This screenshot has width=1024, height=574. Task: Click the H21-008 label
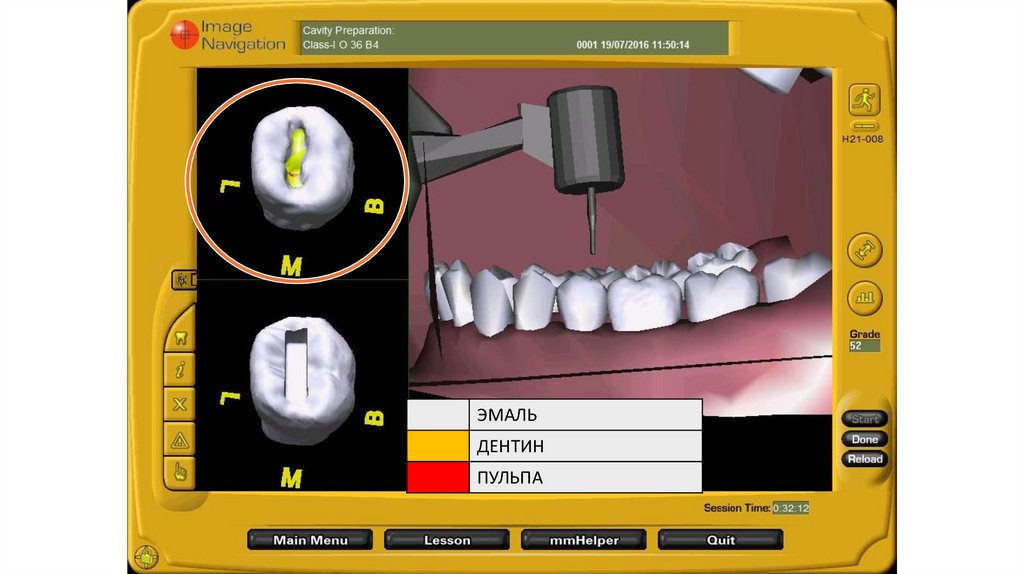pyautogui.click(x=862, y=139)
